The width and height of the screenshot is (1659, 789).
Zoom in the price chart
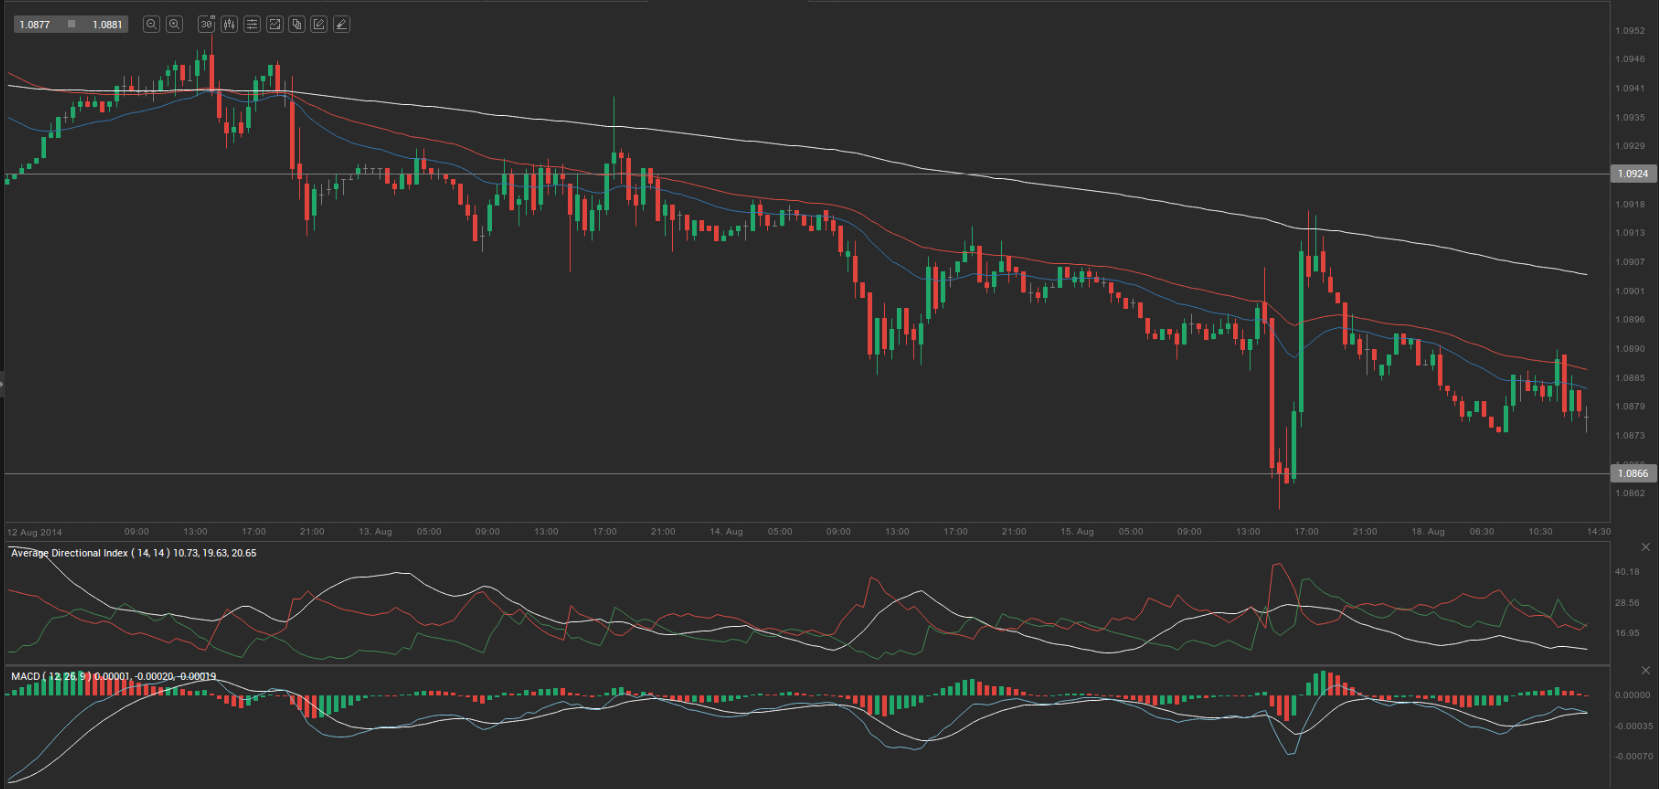click(x=174, y=24)
